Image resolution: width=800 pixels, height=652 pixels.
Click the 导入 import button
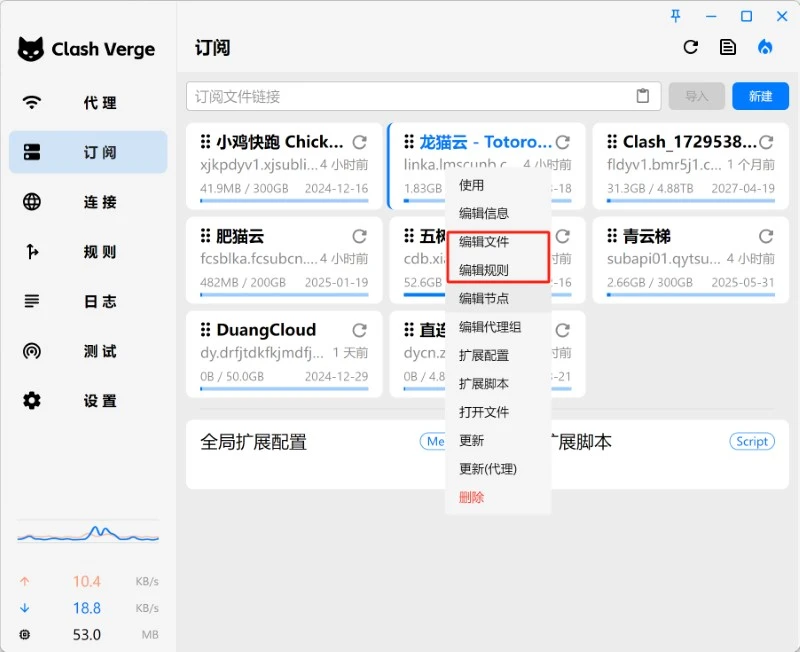696,96
